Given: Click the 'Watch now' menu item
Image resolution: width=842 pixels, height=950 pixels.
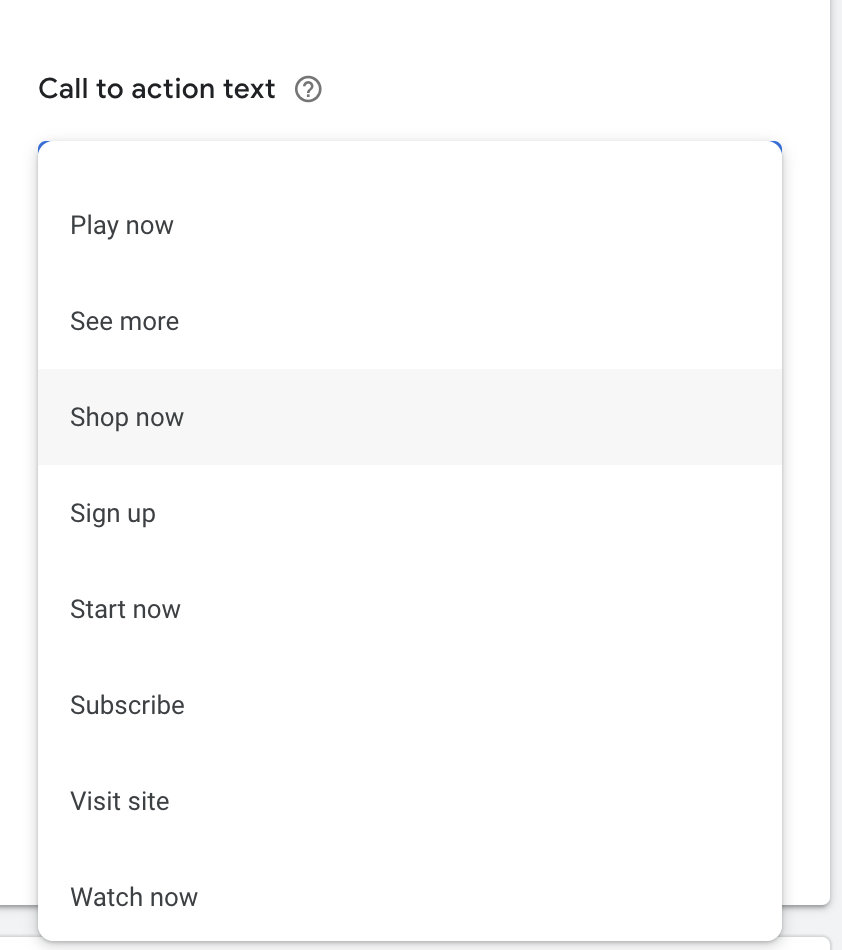Looking at the screenshot, I should pyautogui.click(x=134, y=897).
